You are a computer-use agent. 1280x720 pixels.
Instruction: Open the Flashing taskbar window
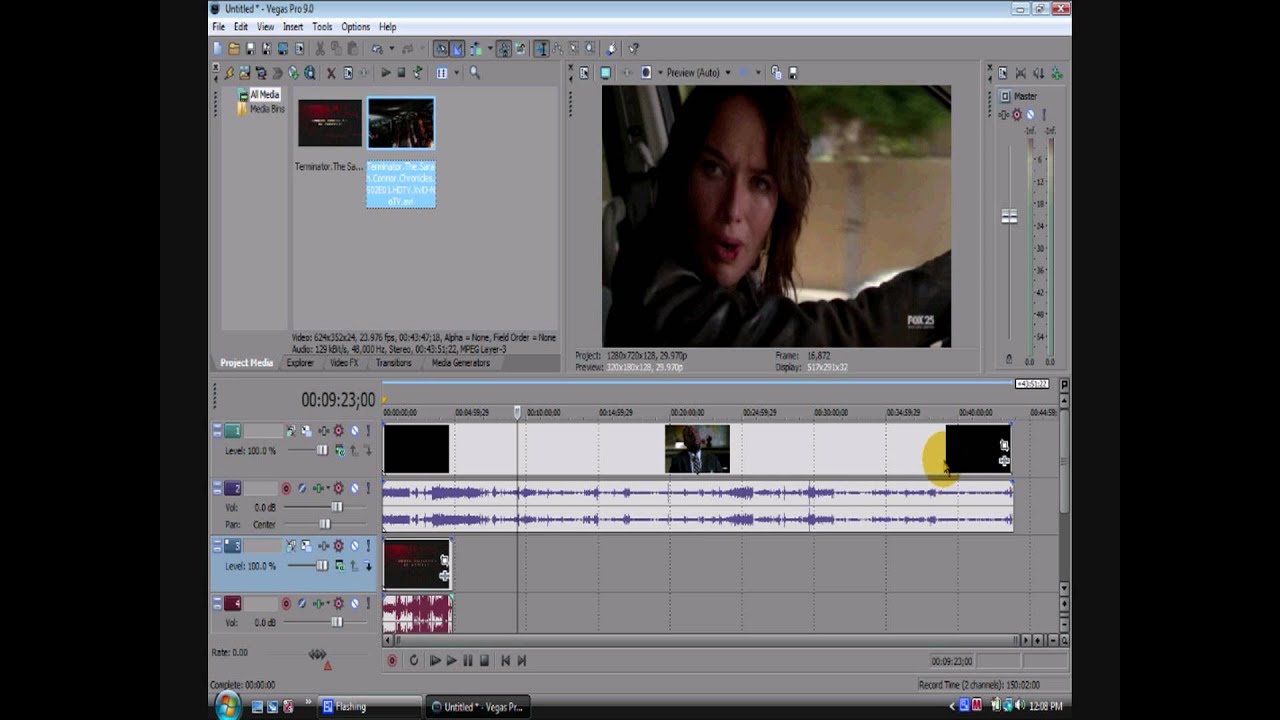tap(370, 706)
